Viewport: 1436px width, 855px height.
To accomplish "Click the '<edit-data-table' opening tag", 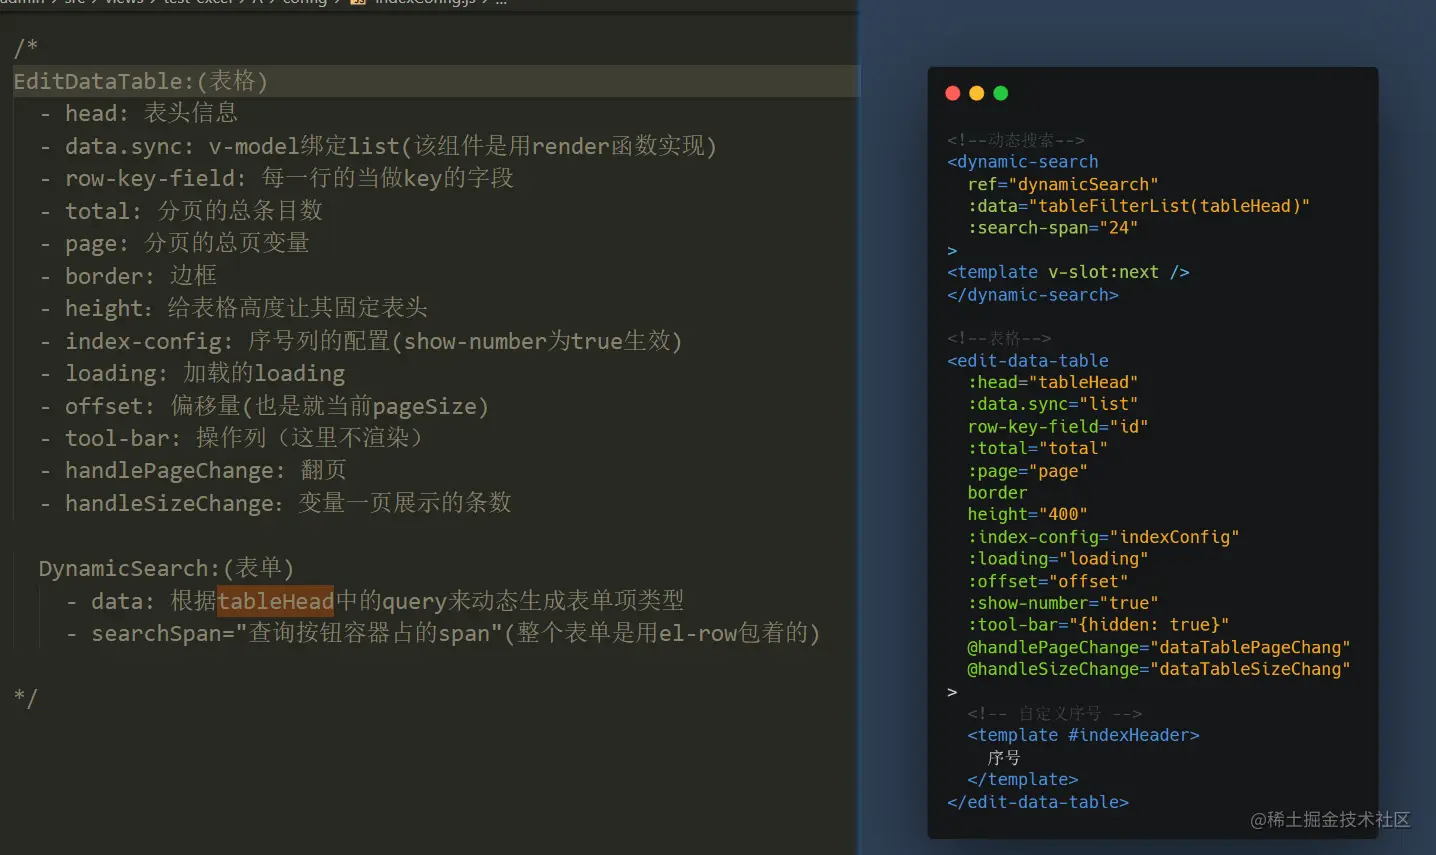I will 1028,361.
